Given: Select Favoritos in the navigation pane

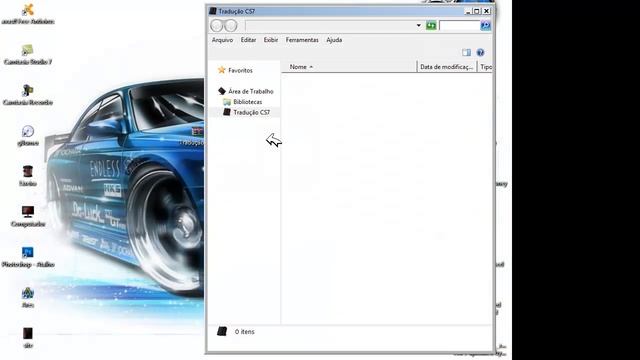Looking at the screenshot, I should click(x=240, y=70).
